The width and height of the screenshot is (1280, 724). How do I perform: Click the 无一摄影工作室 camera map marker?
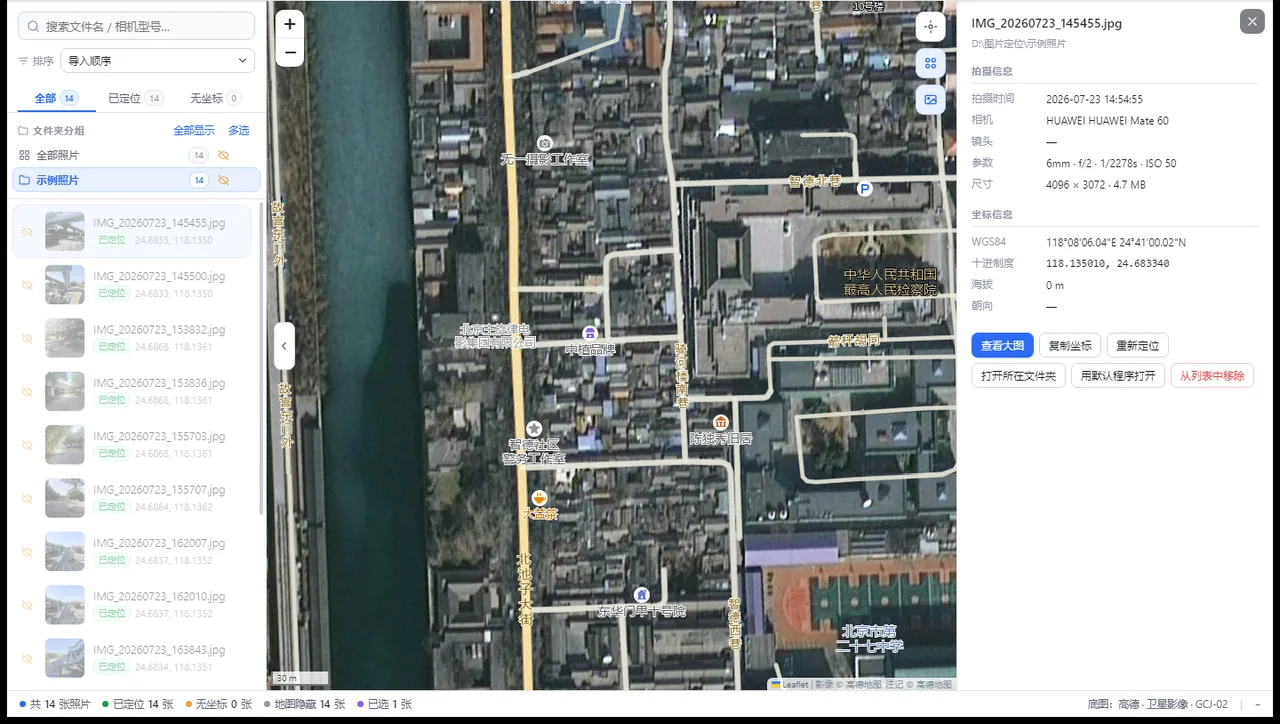tap(545, 143)
